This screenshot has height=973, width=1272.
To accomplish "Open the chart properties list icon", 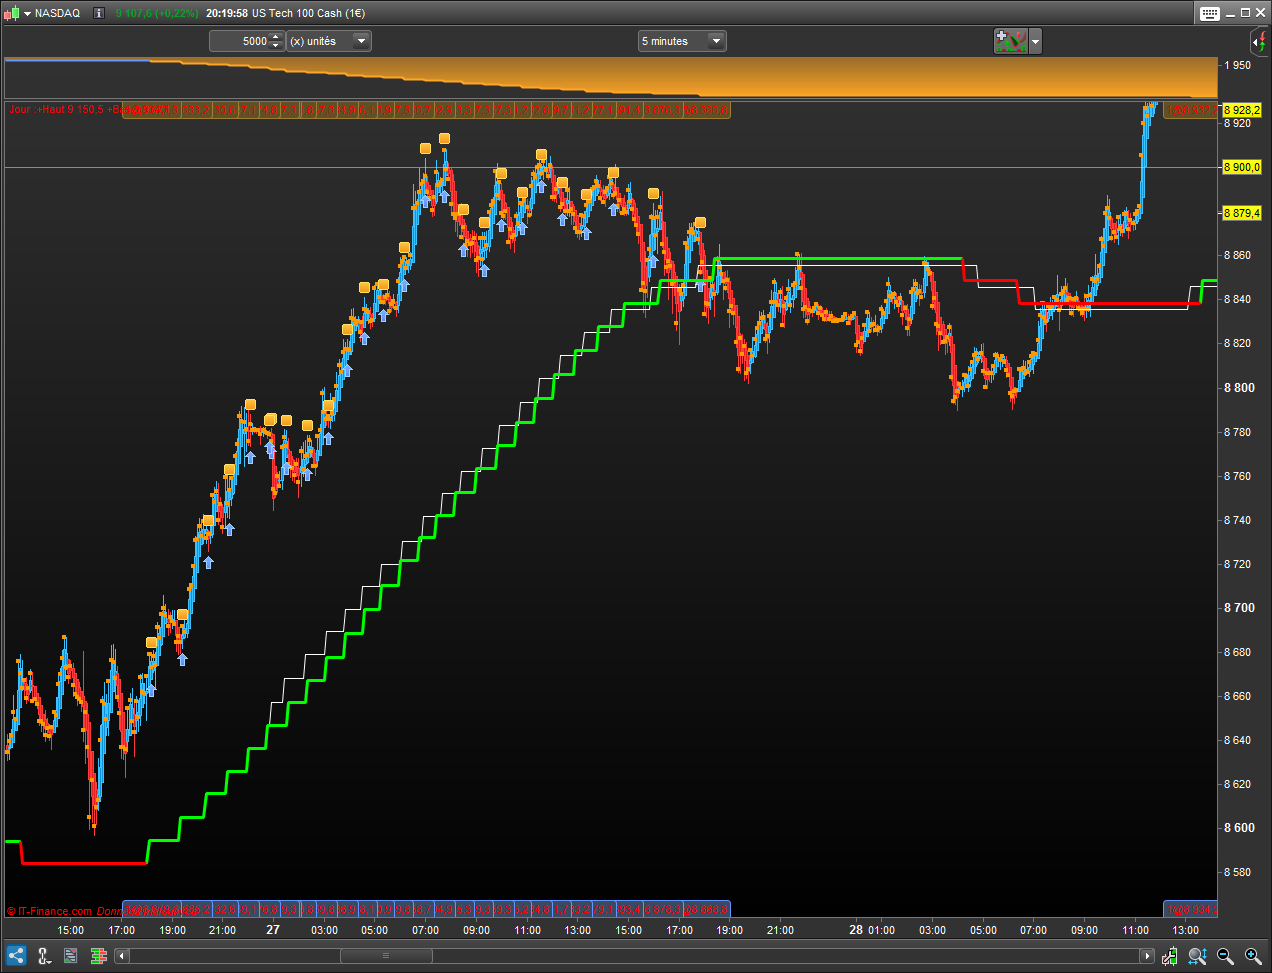I will pos(71,956).
